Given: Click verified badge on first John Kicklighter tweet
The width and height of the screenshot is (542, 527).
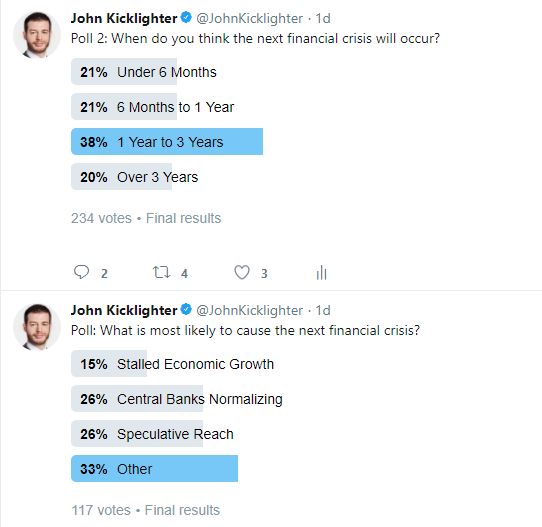Looking at the screenshot, I should click(186, 18).
